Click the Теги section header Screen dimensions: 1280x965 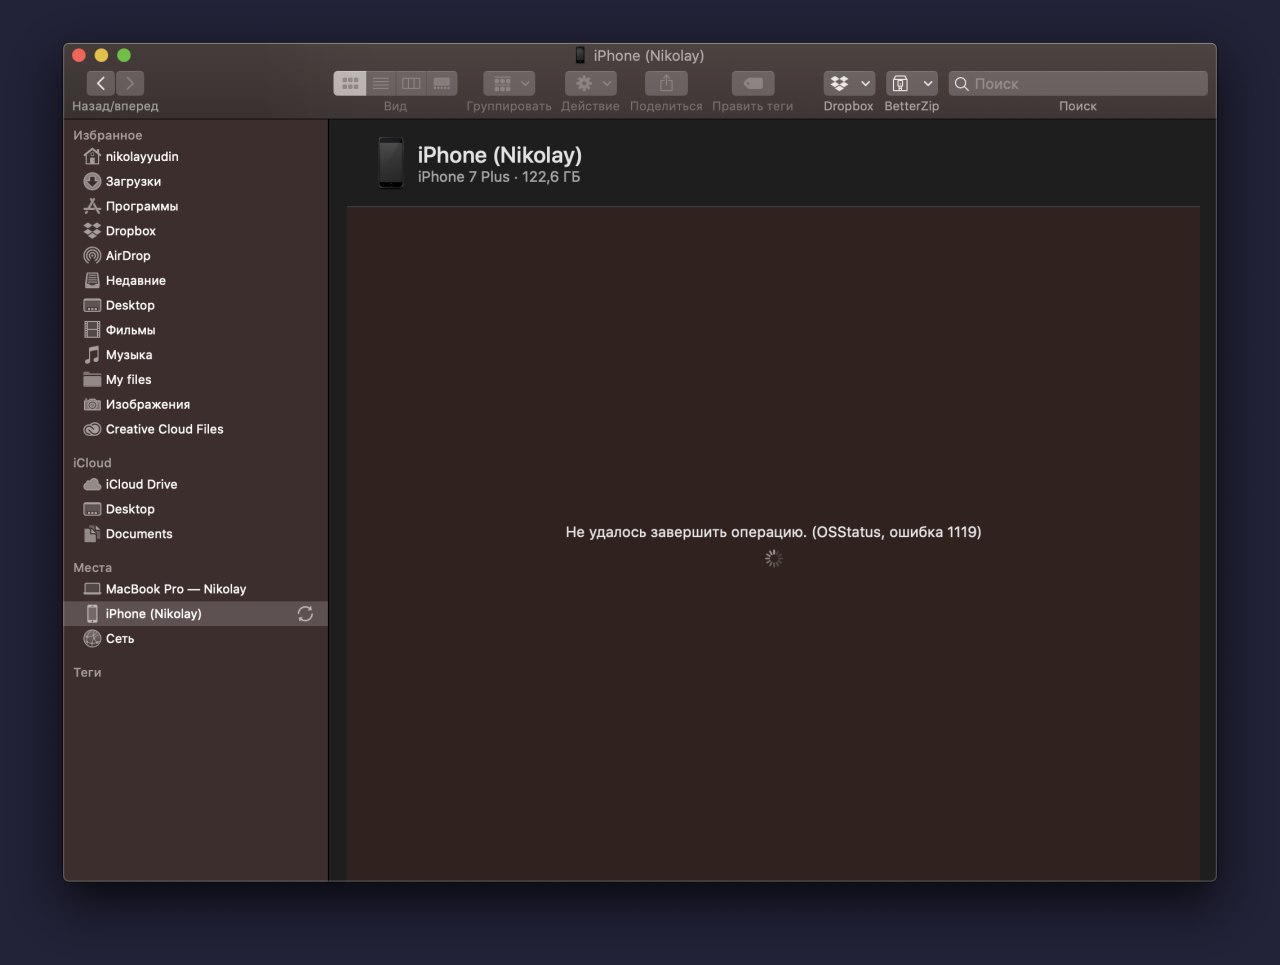pos(87,672)
